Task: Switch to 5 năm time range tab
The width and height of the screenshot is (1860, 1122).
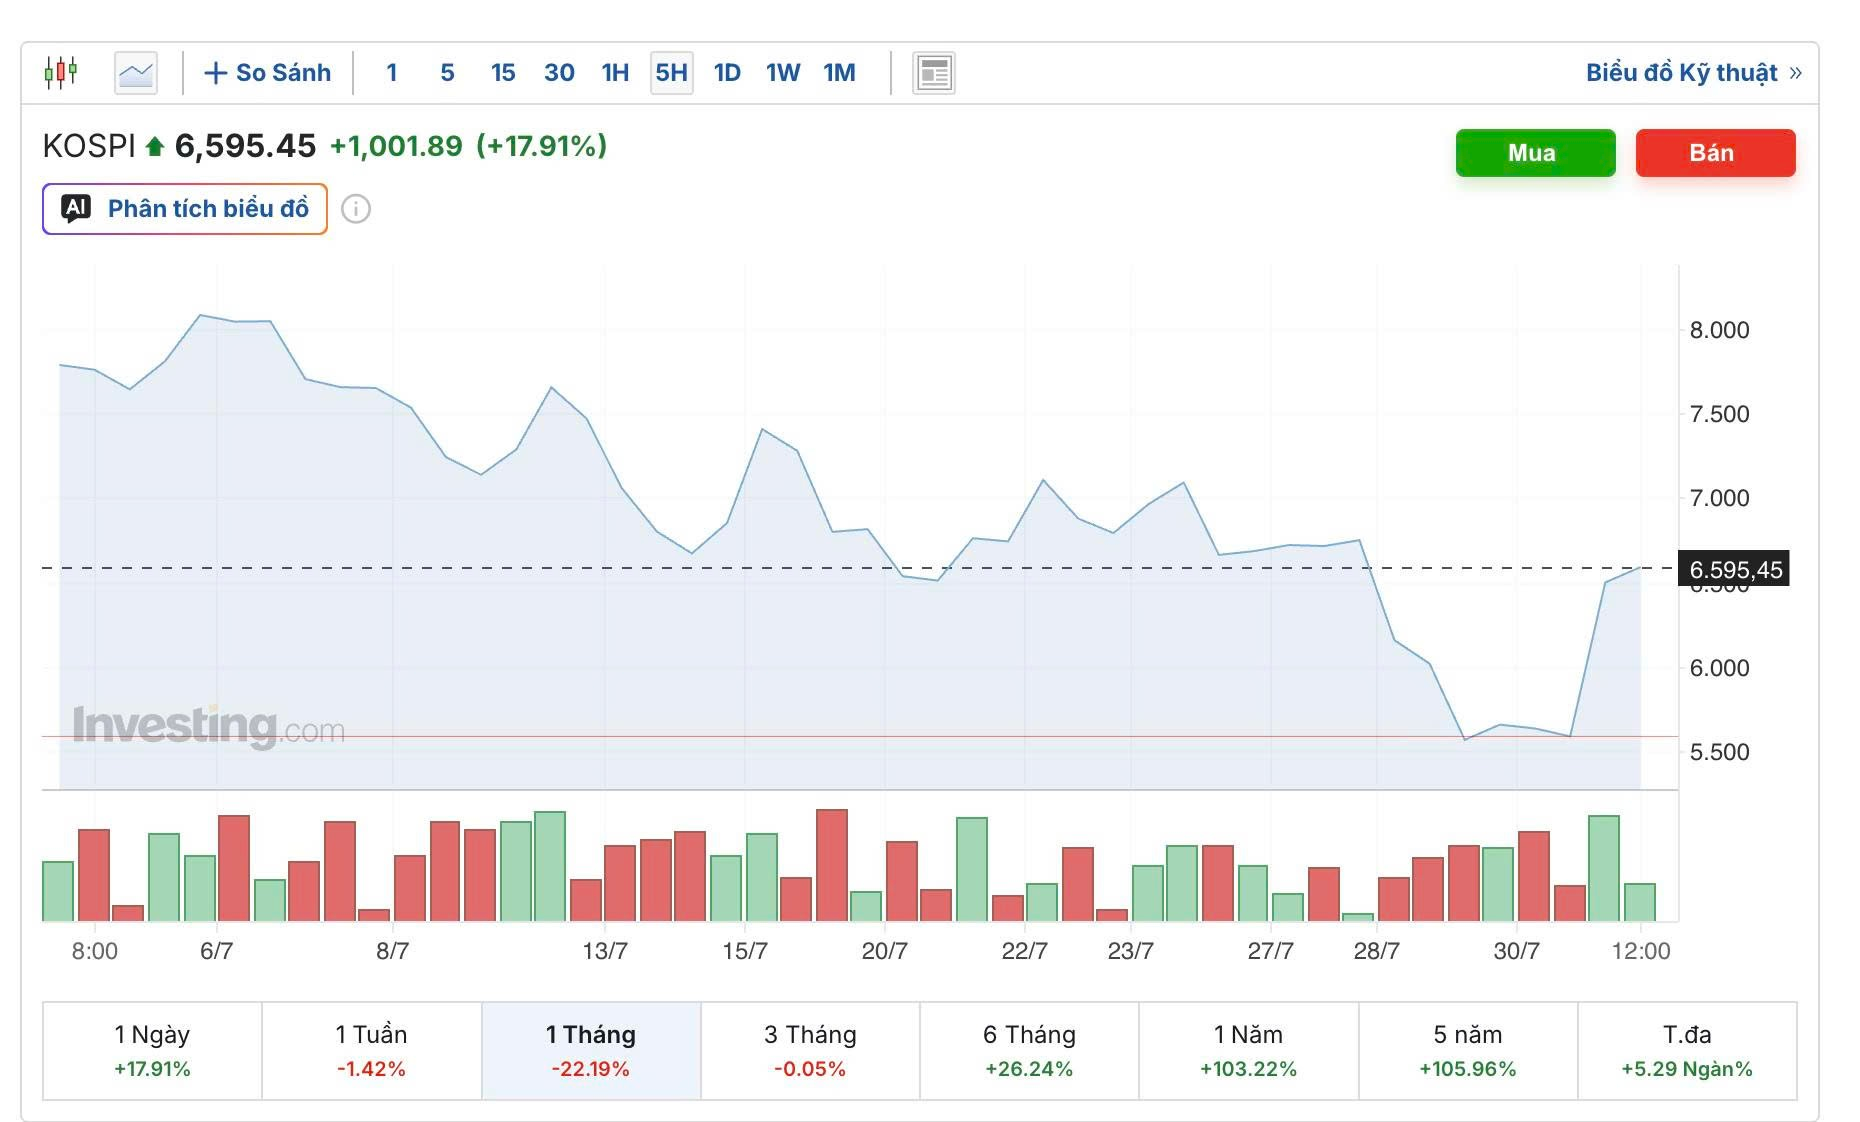Action: [x=1468, y=1050]
